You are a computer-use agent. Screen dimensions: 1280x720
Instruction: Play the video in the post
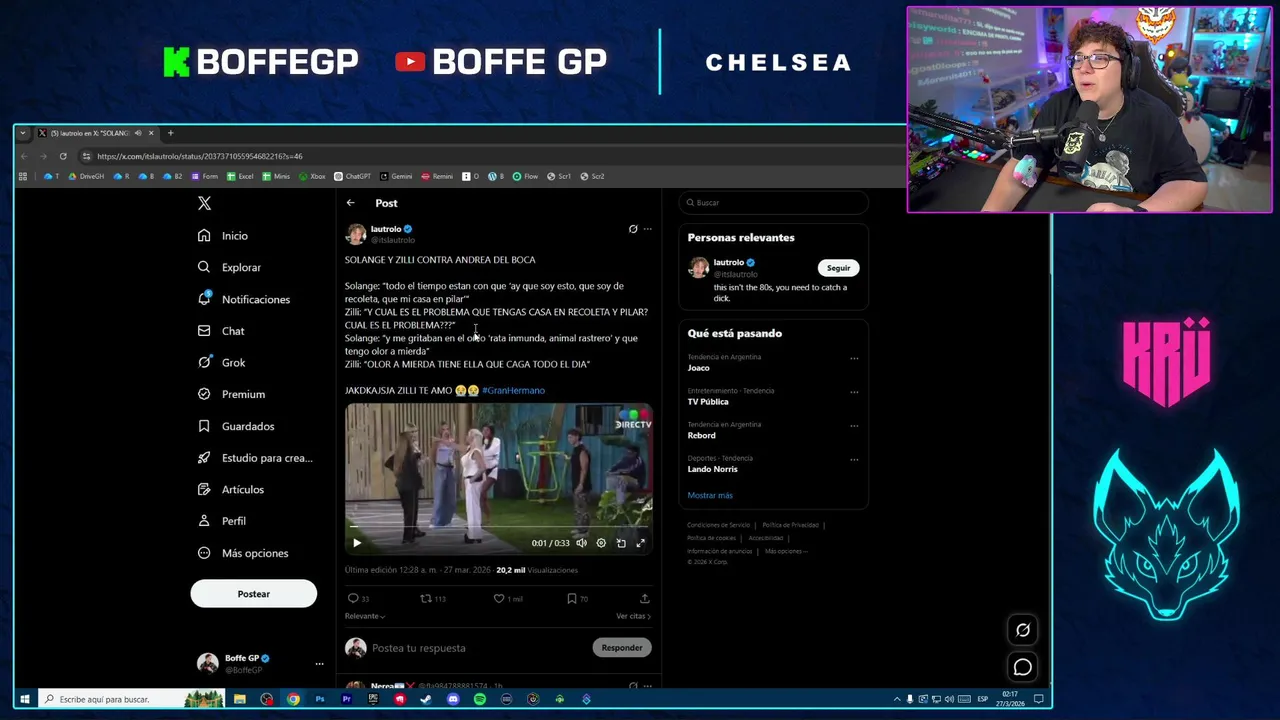357,543
